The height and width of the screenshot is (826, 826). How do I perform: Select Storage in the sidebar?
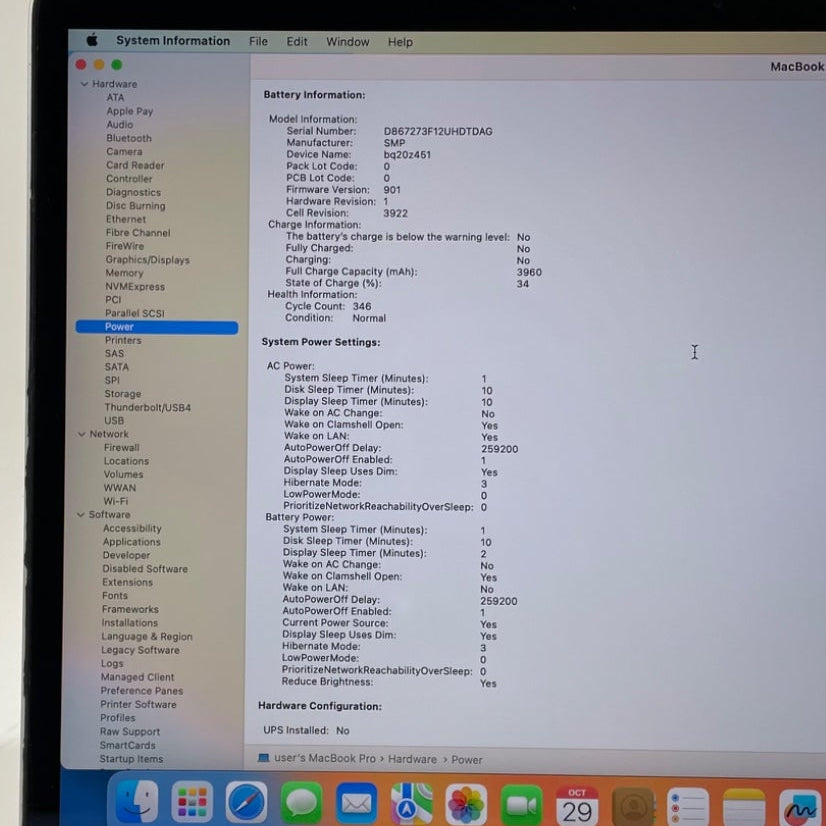(x=122, y=394)
